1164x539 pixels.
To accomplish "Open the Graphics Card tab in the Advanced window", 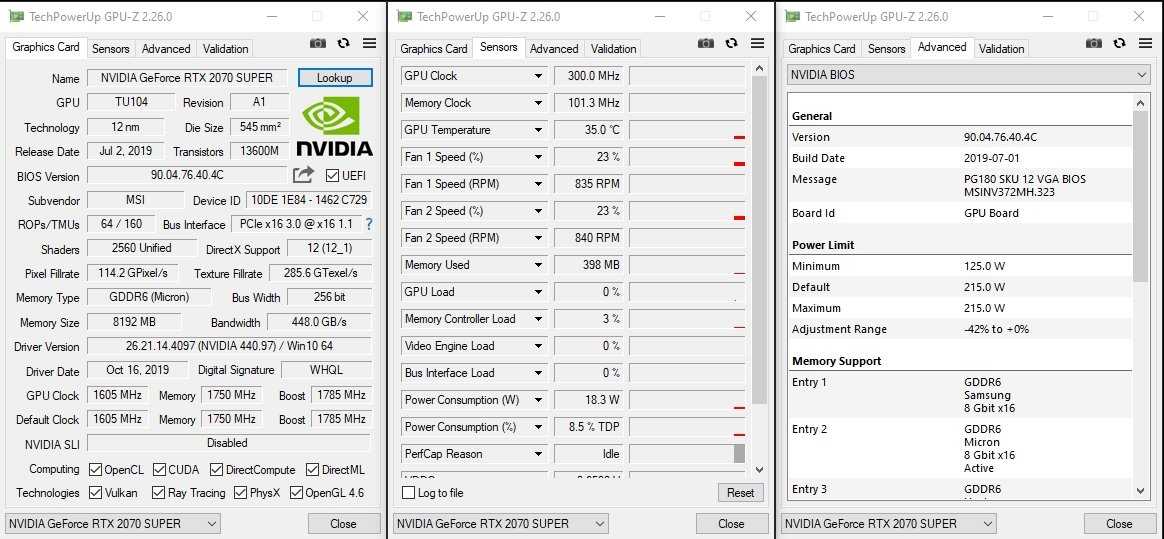I will [822, 49].
